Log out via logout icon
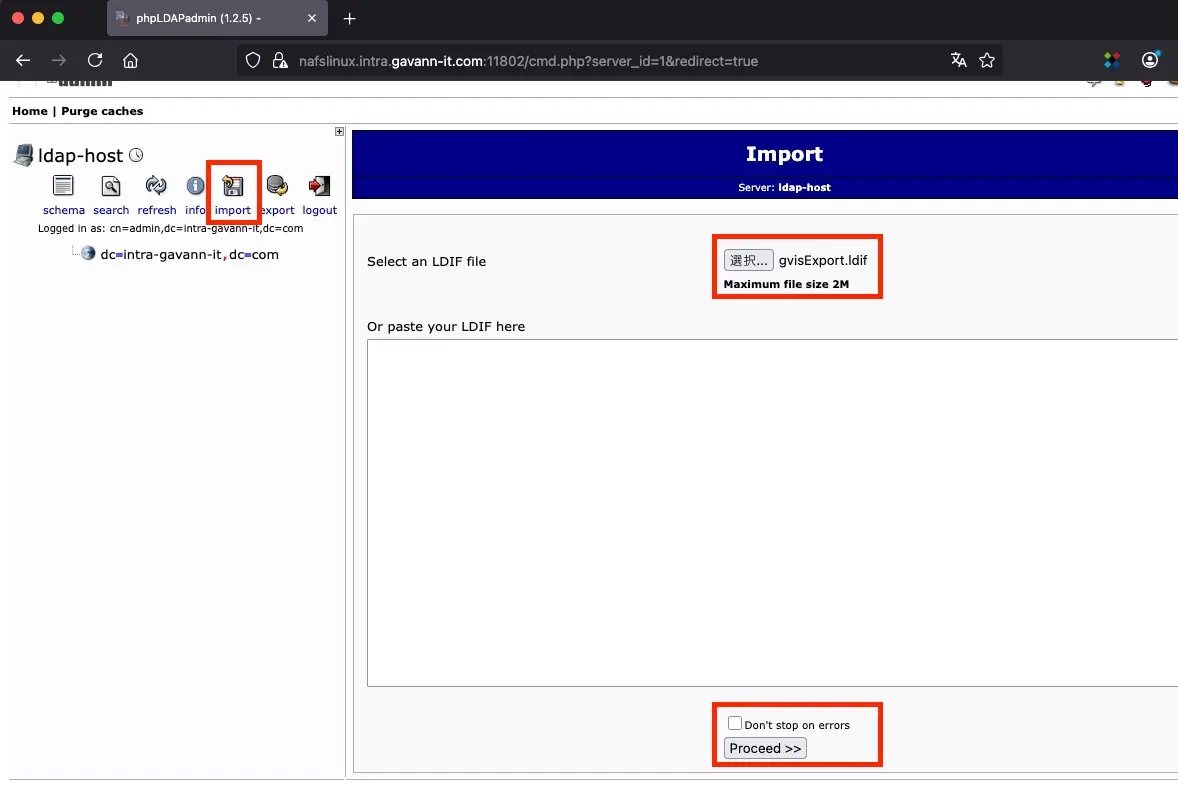Screen dimensions: 1178x797 click(x=319, y=186)
